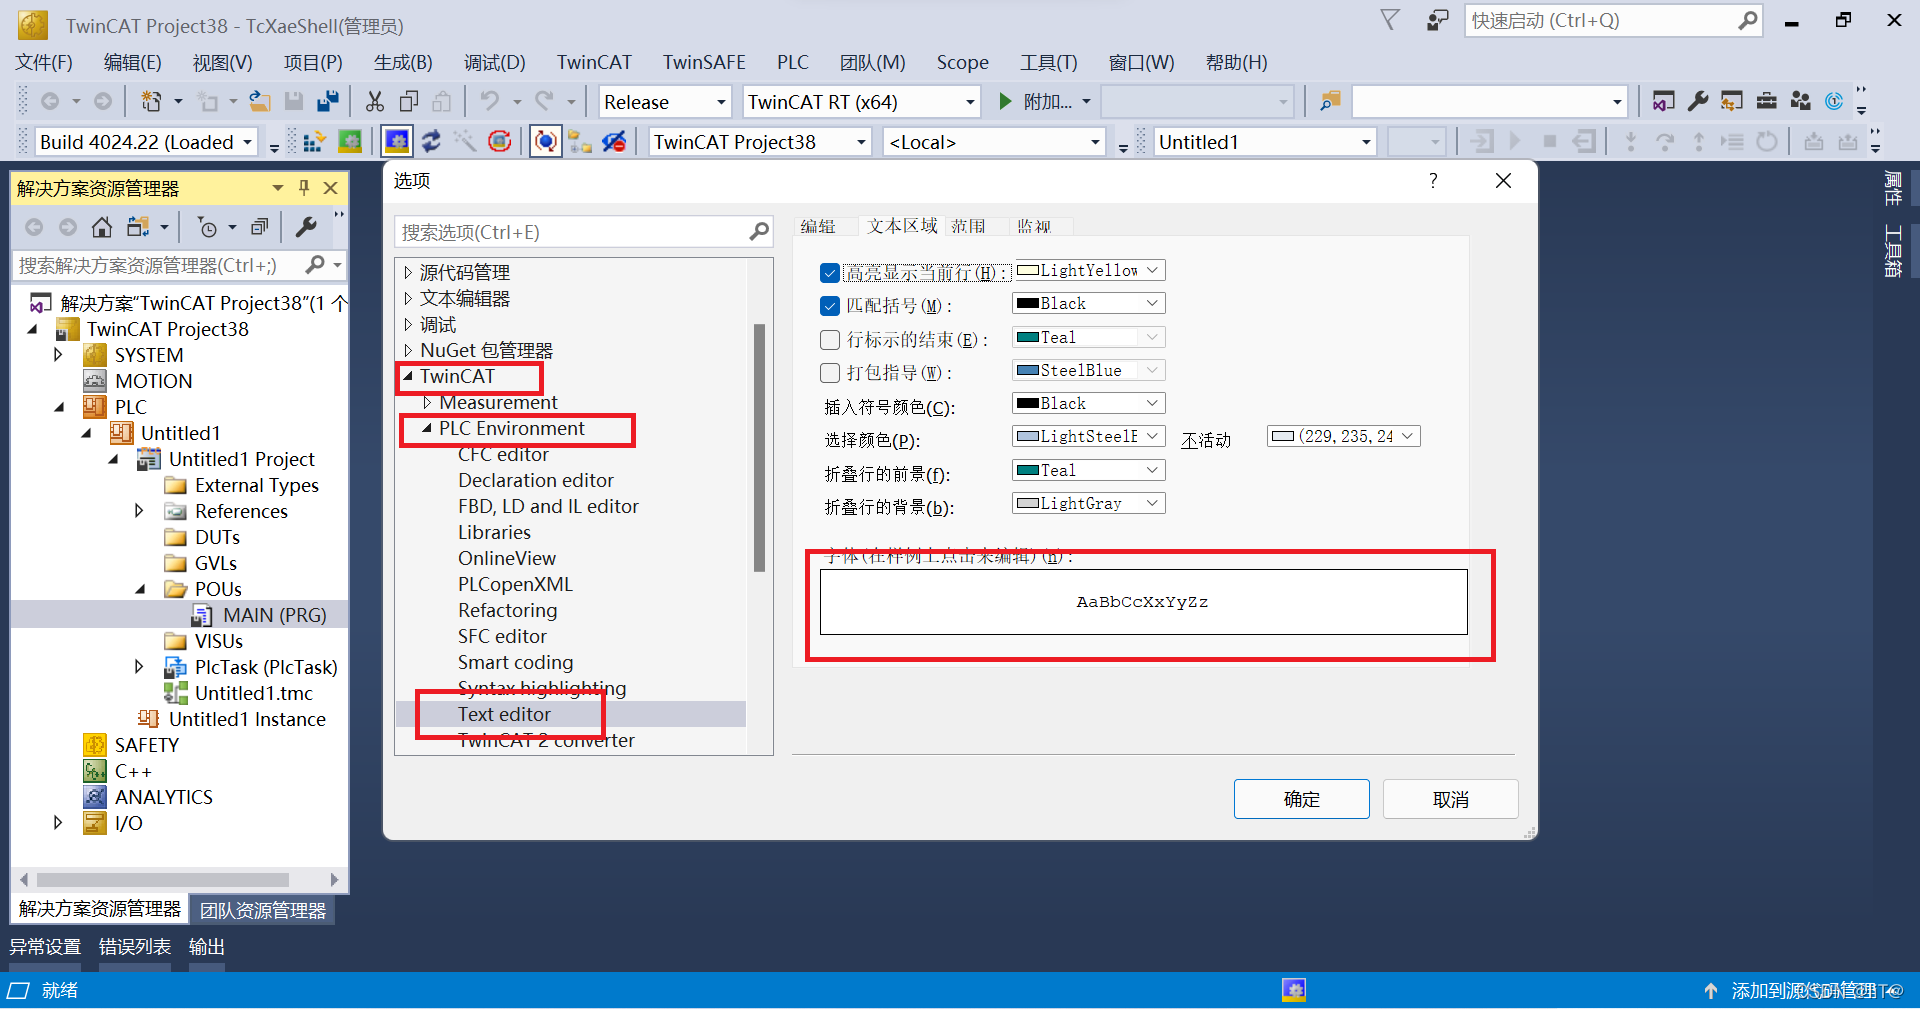Expand the SYSTEM node in Solution Explorer

pyautogui.click(x=58, y=355)
